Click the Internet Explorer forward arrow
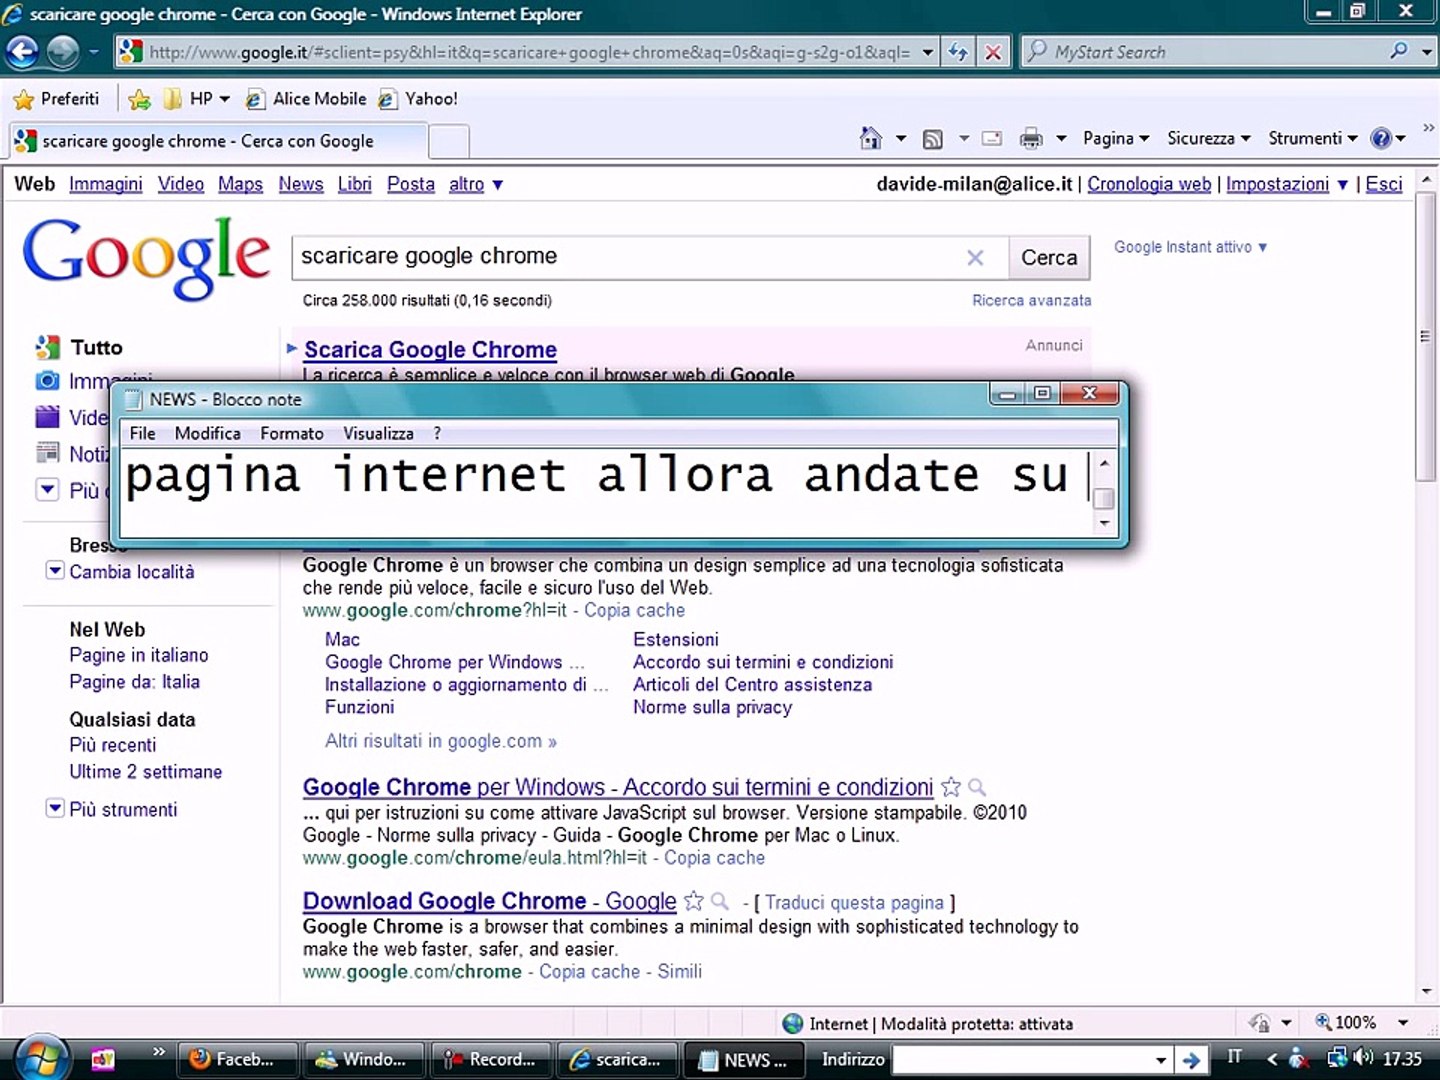 coord(63,52)
